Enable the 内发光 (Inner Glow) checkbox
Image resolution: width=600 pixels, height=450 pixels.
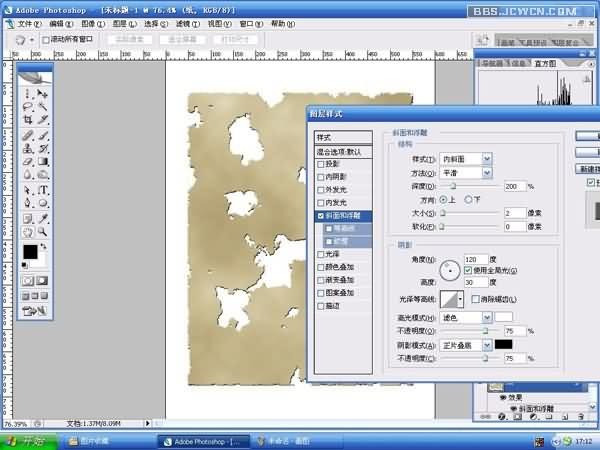click(321, 203)
